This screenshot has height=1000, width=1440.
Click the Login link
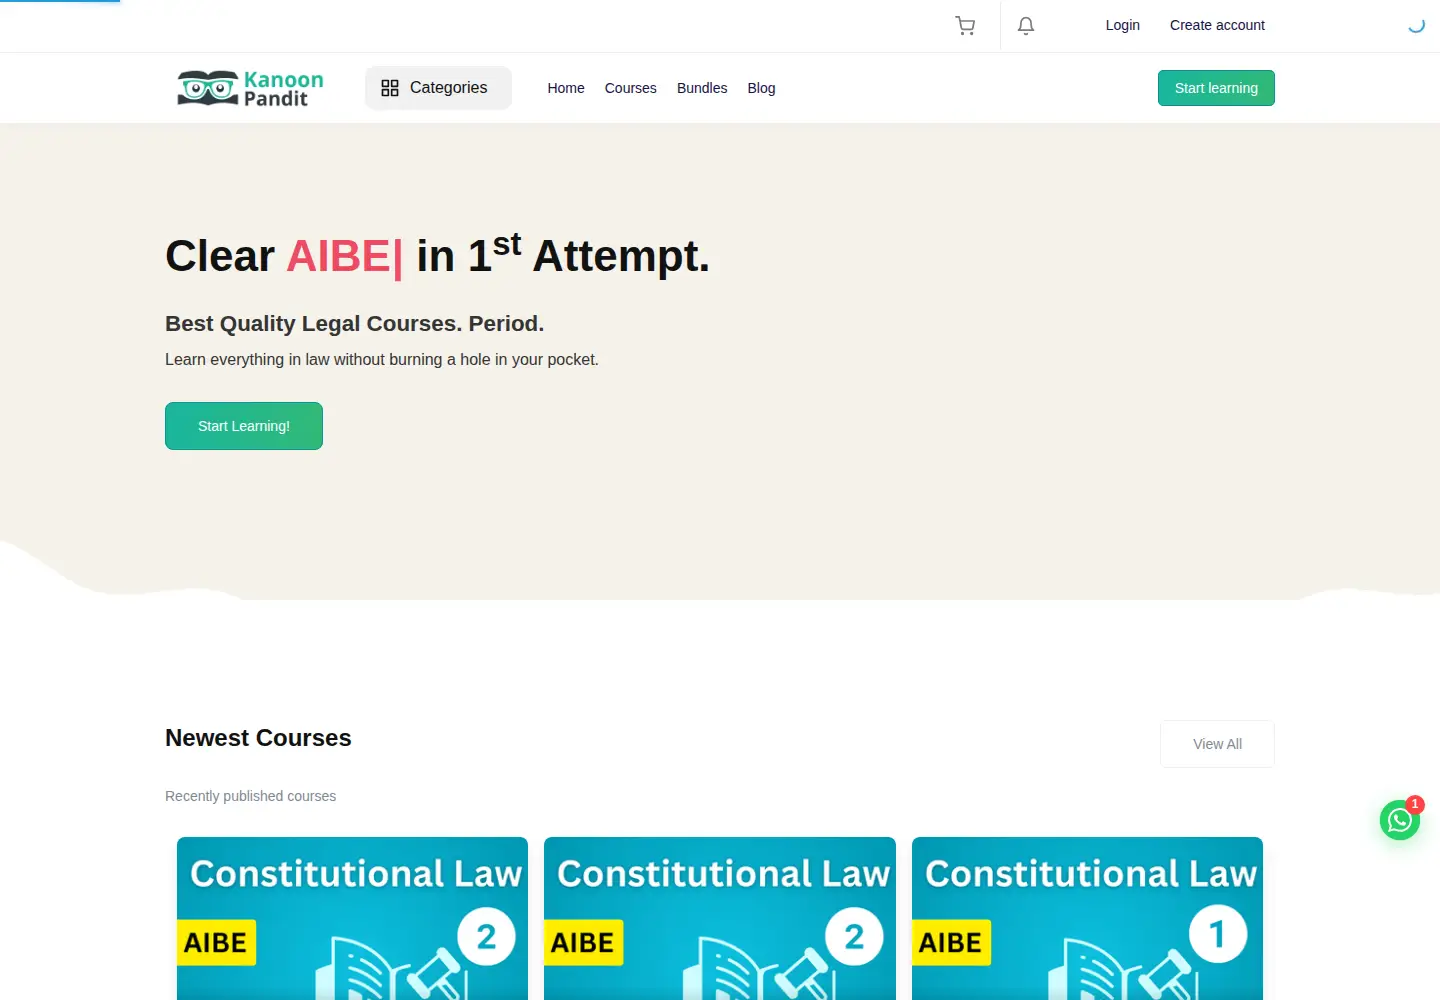(x=1123, y=25)
